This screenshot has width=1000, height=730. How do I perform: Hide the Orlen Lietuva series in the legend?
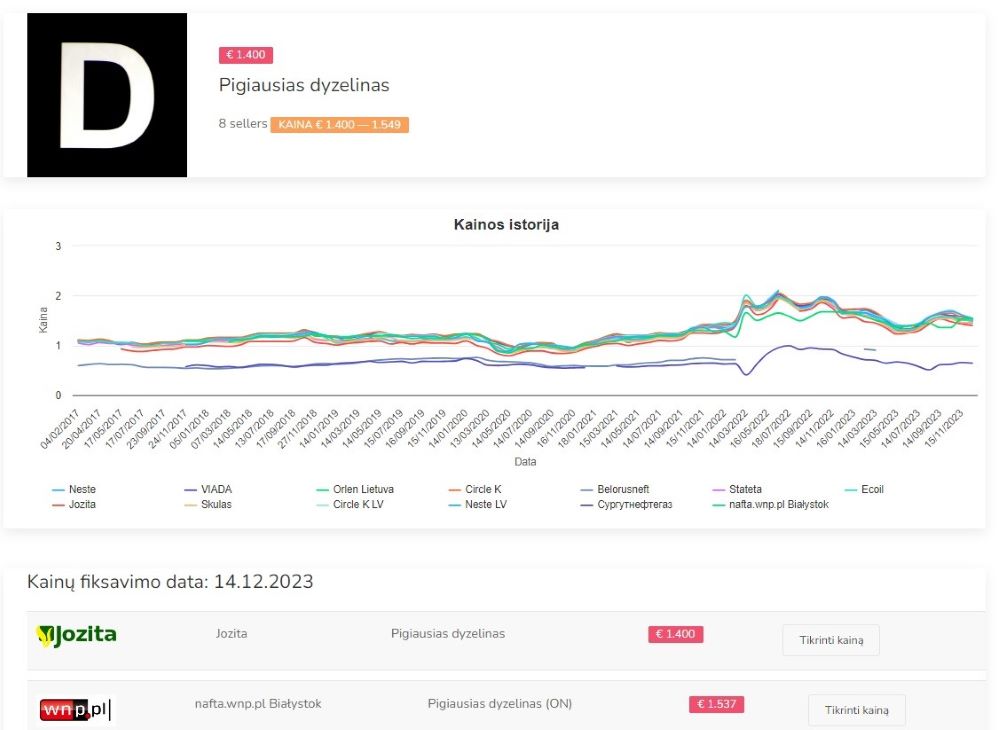355,490
